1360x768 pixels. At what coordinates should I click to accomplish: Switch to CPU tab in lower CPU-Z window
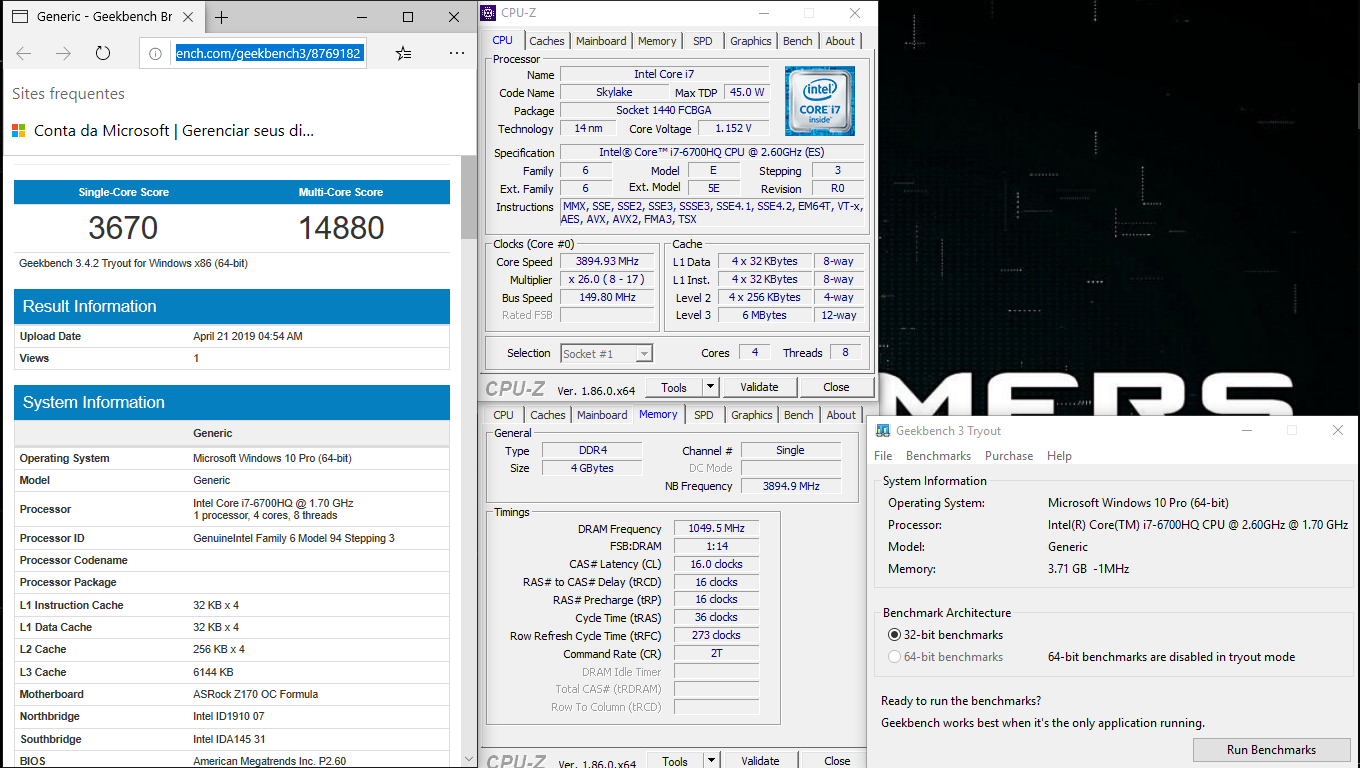coord(504,415)
